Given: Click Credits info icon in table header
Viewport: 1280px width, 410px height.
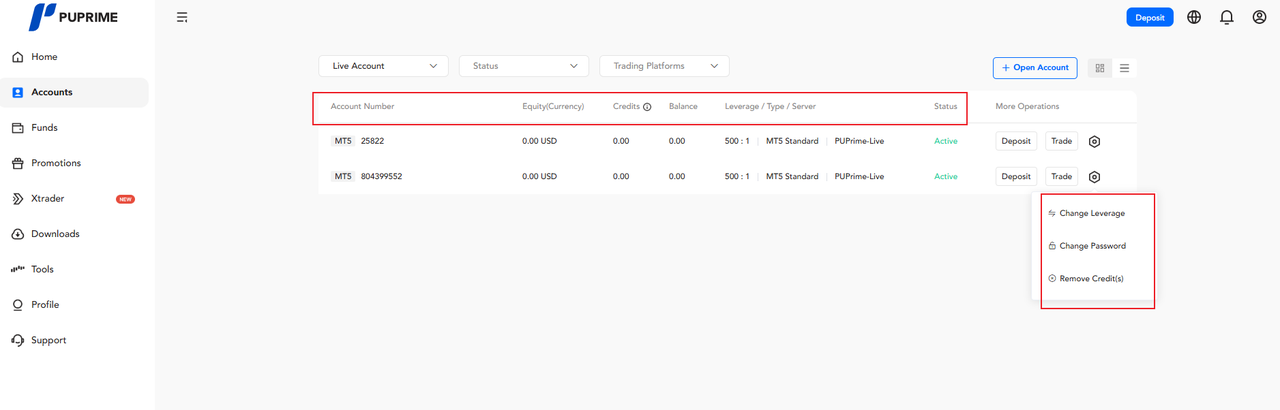Looking at the screenshot, I should pyautogui.click(x=647, y=106).
